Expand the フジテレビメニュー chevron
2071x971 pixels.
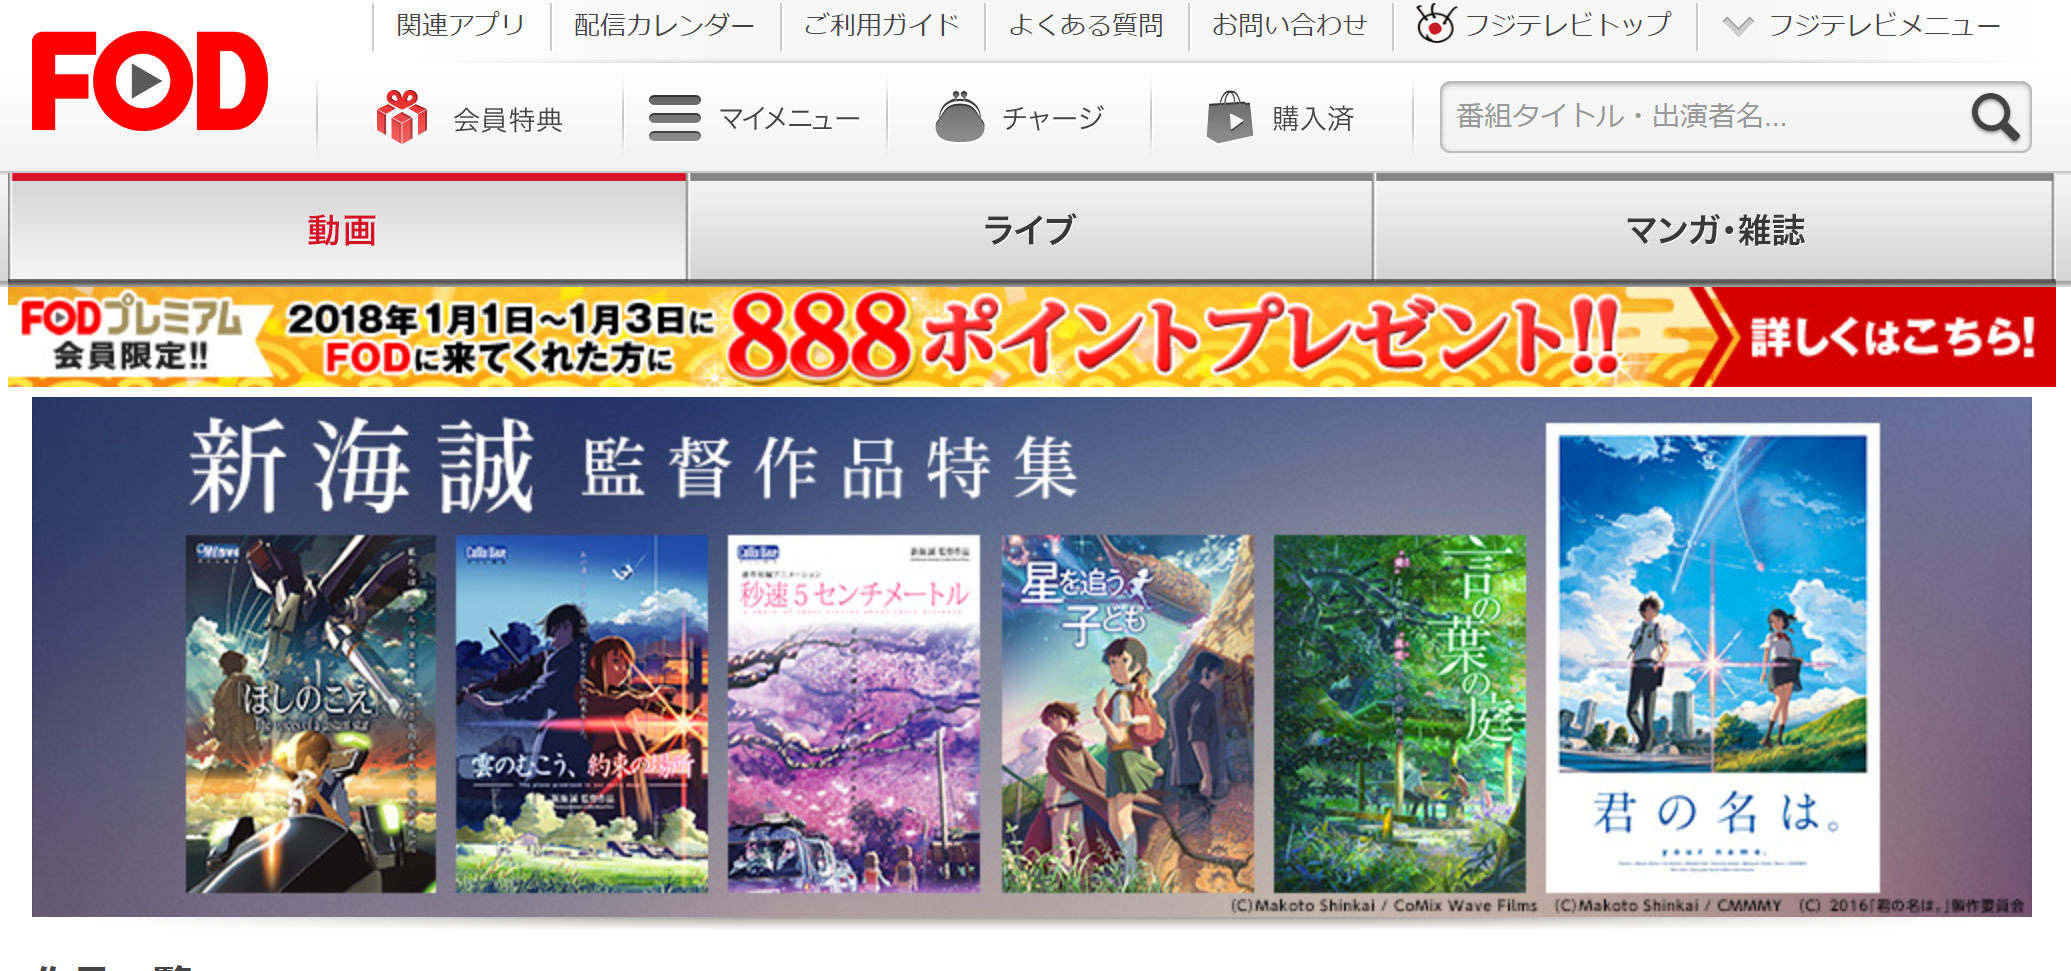(1738, 26)
